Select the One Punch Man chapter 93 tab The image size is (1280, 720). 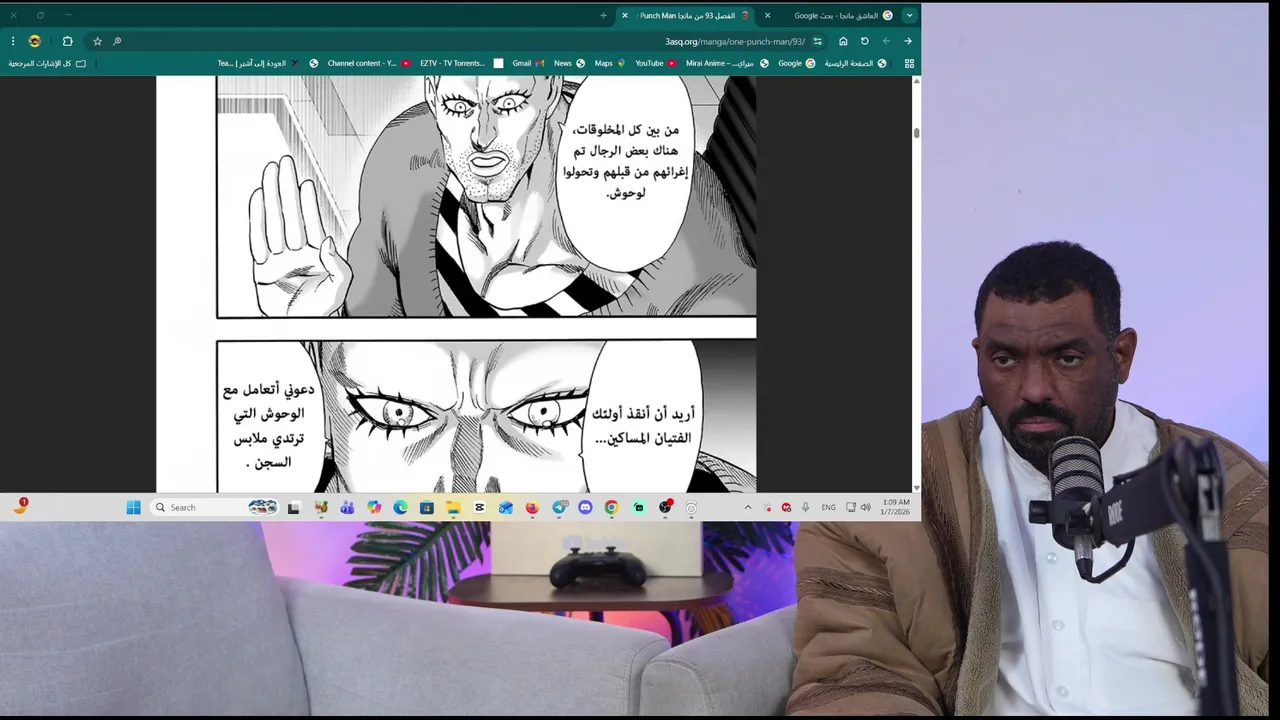point(686,15)
